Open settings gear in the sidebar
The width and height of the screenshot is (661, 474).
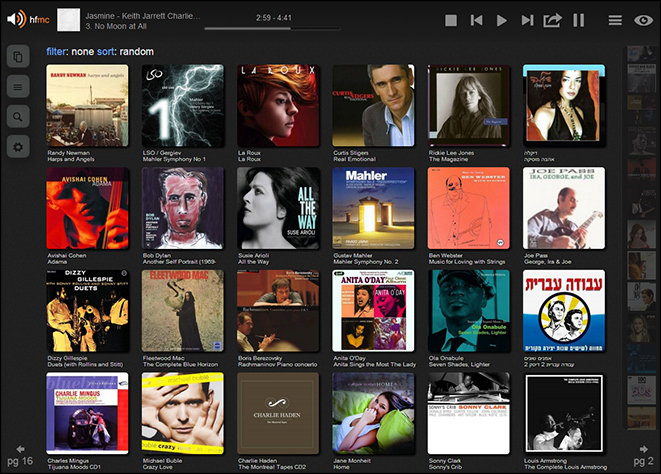pos(18,147)
